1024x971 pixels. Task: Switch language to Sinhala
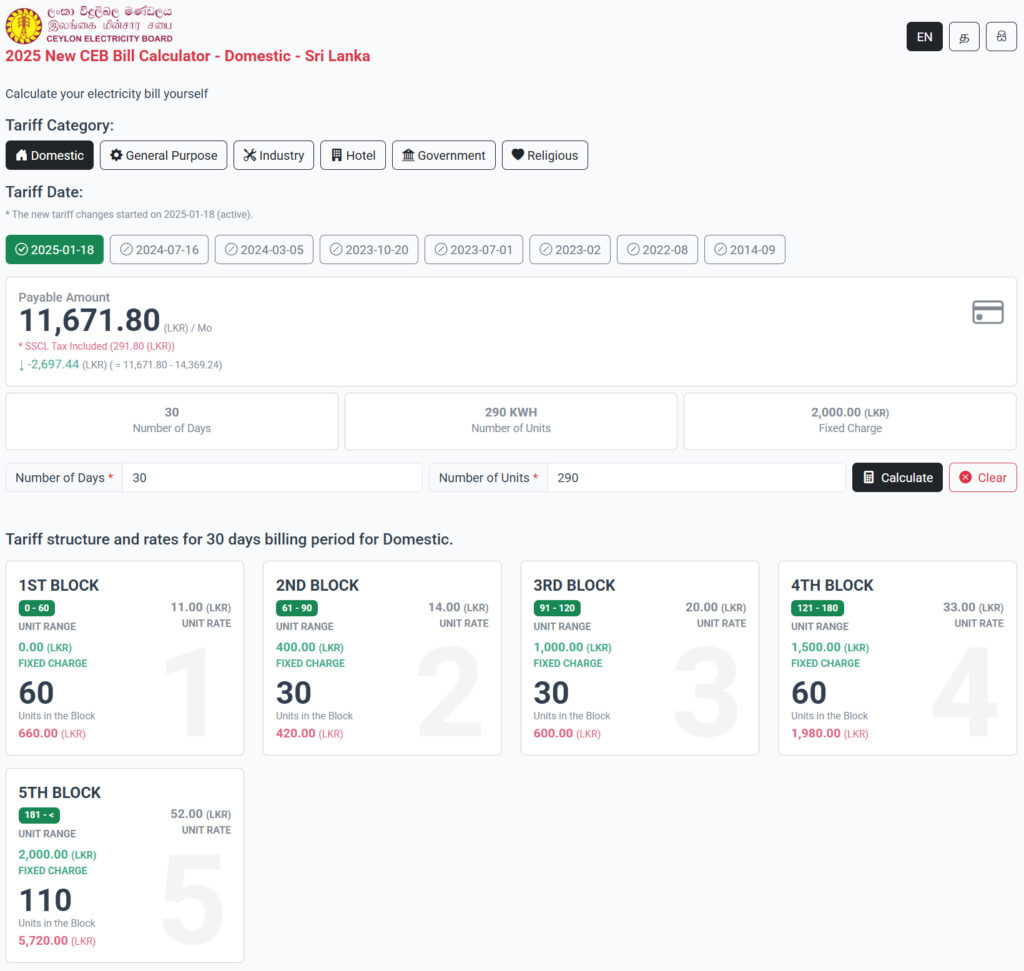1001,37
